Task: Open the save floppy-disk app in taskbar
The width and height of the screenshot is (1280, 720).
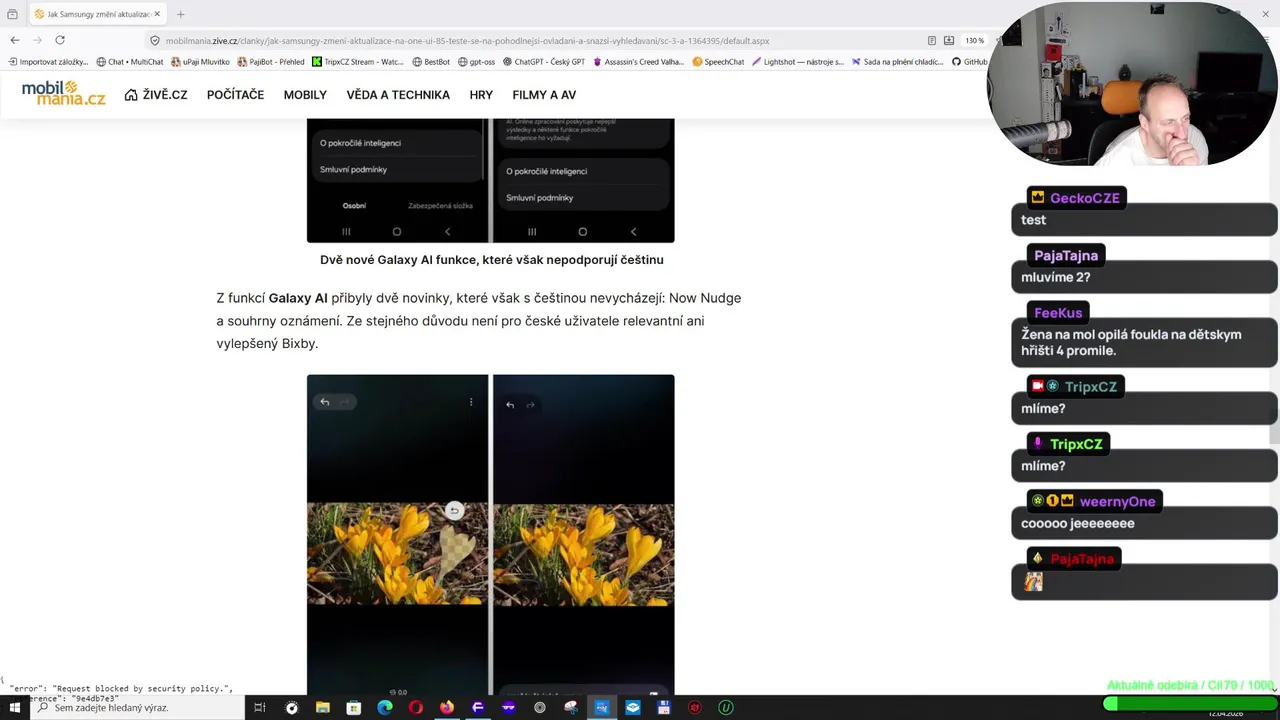Action: click(x=664, y=708)
